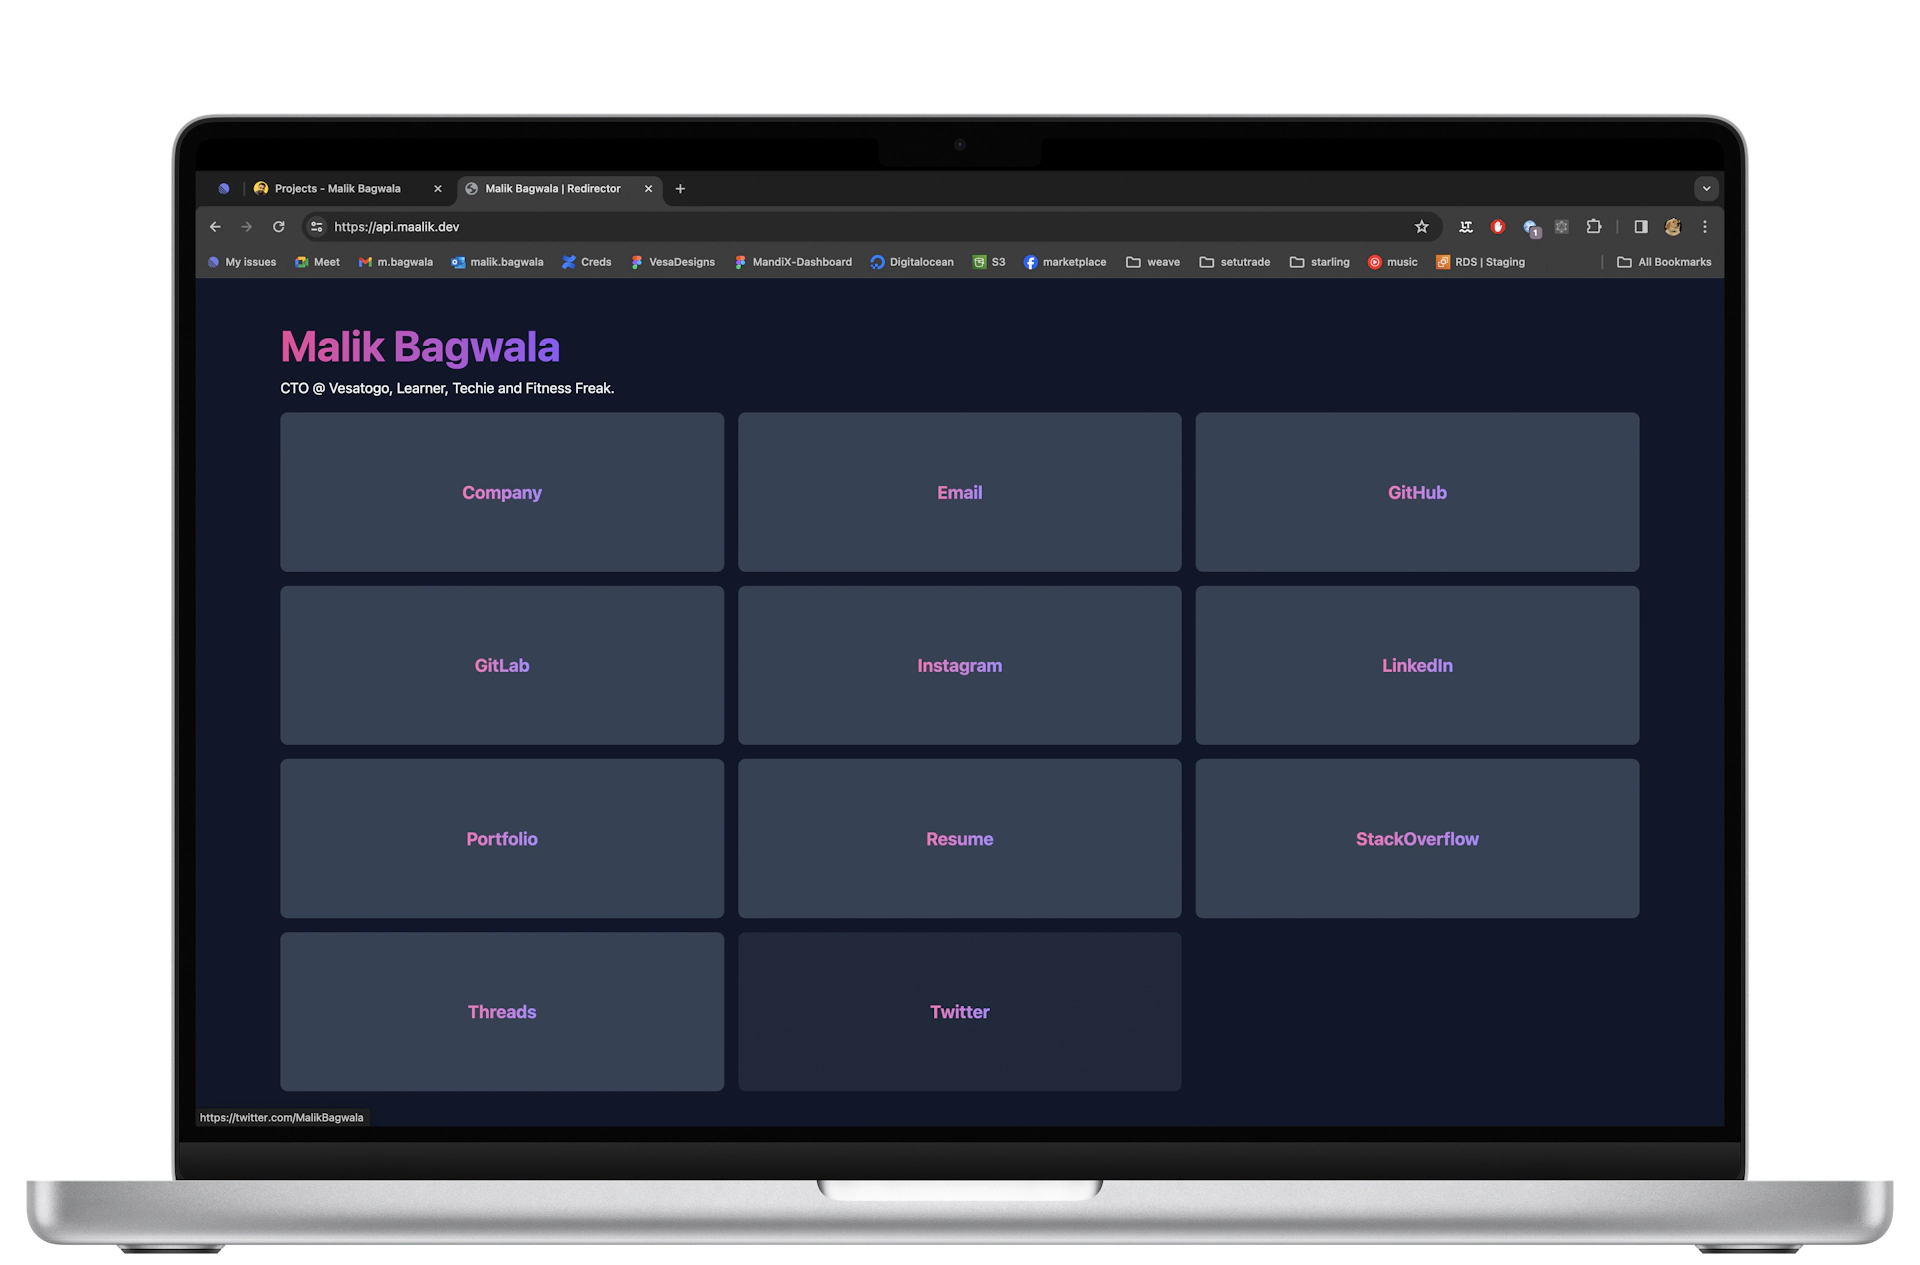Click the Twitter card
Screen dimensions: 1920x1265
pos(959,1011)
